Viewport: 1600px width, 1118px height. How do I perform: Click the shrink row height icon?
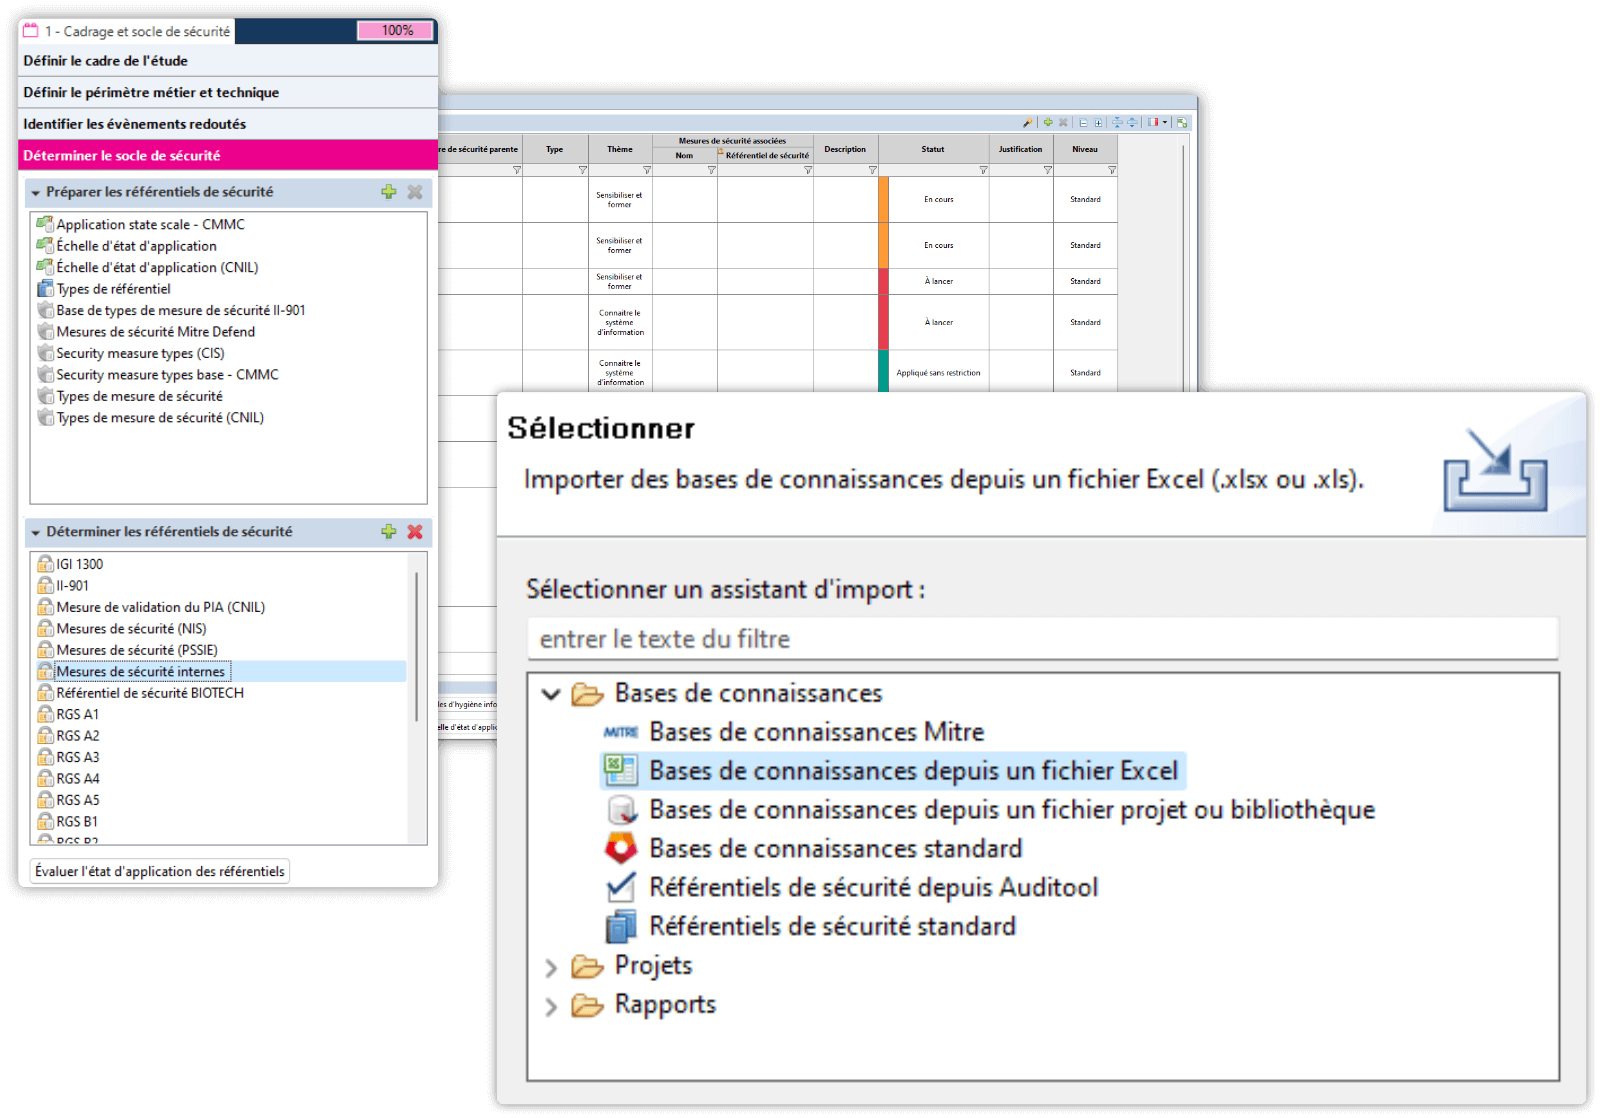tap(1117, 122)
